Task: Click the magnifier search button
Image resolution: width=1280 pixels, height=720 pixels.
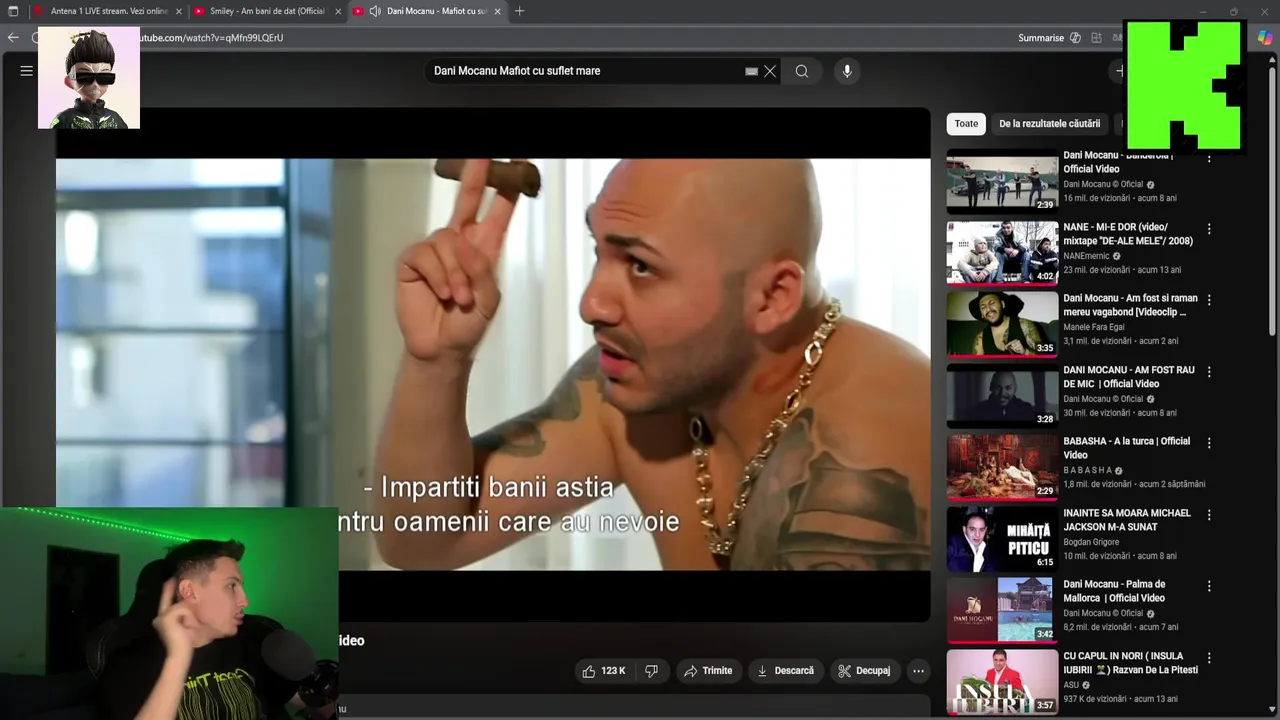Action: [802, 71]
